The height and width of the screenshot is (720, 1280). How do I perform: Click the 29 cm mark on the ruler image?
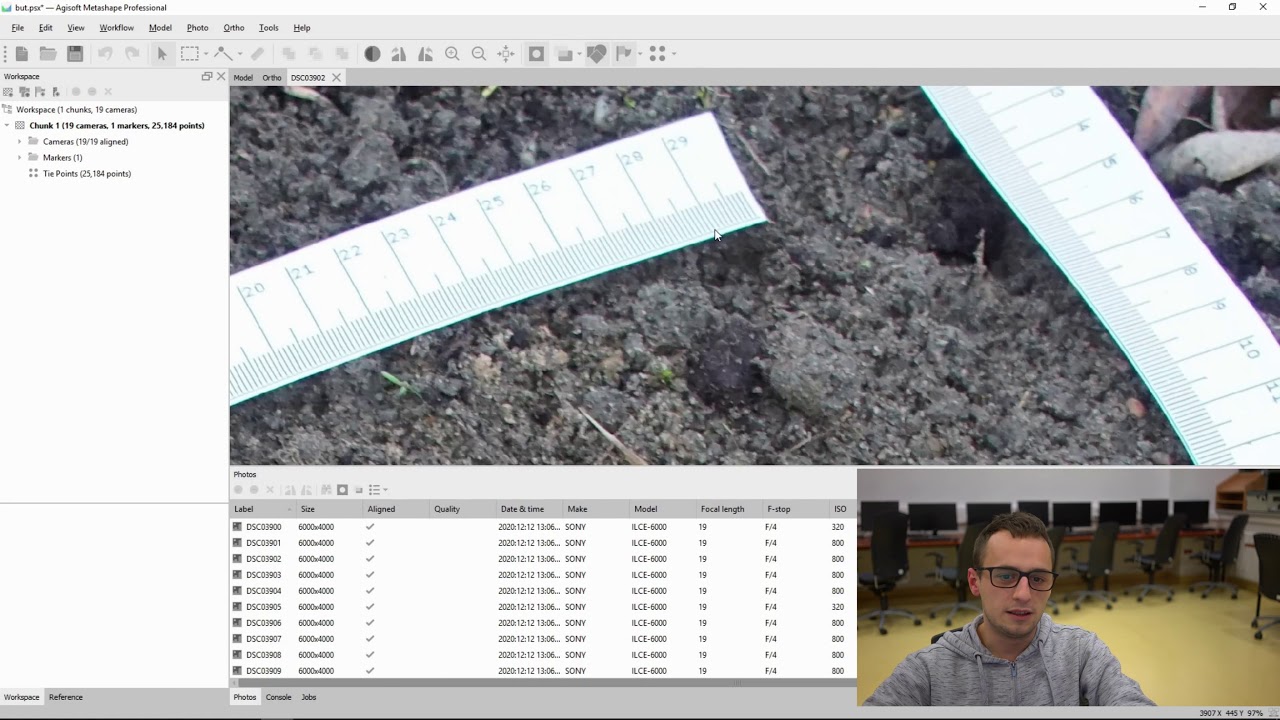tap(678, 145)
